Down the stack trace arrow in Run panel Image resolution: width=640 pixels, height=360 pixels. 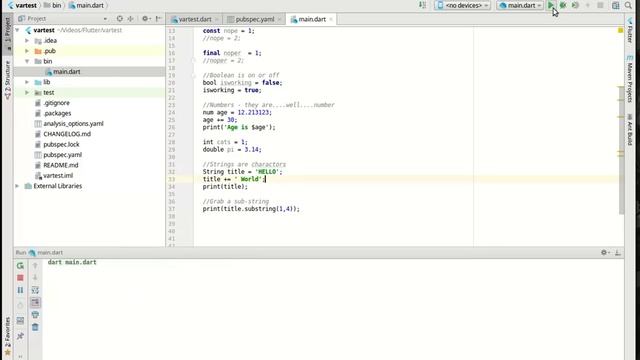35,278
